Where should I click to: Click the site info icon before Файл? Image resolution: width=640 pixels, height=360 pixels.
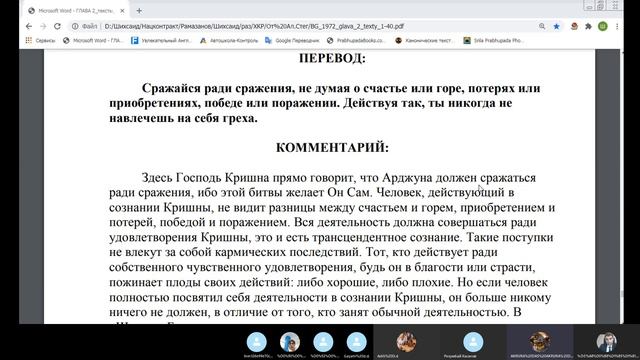pyautogui.click(x=75, y=26)
